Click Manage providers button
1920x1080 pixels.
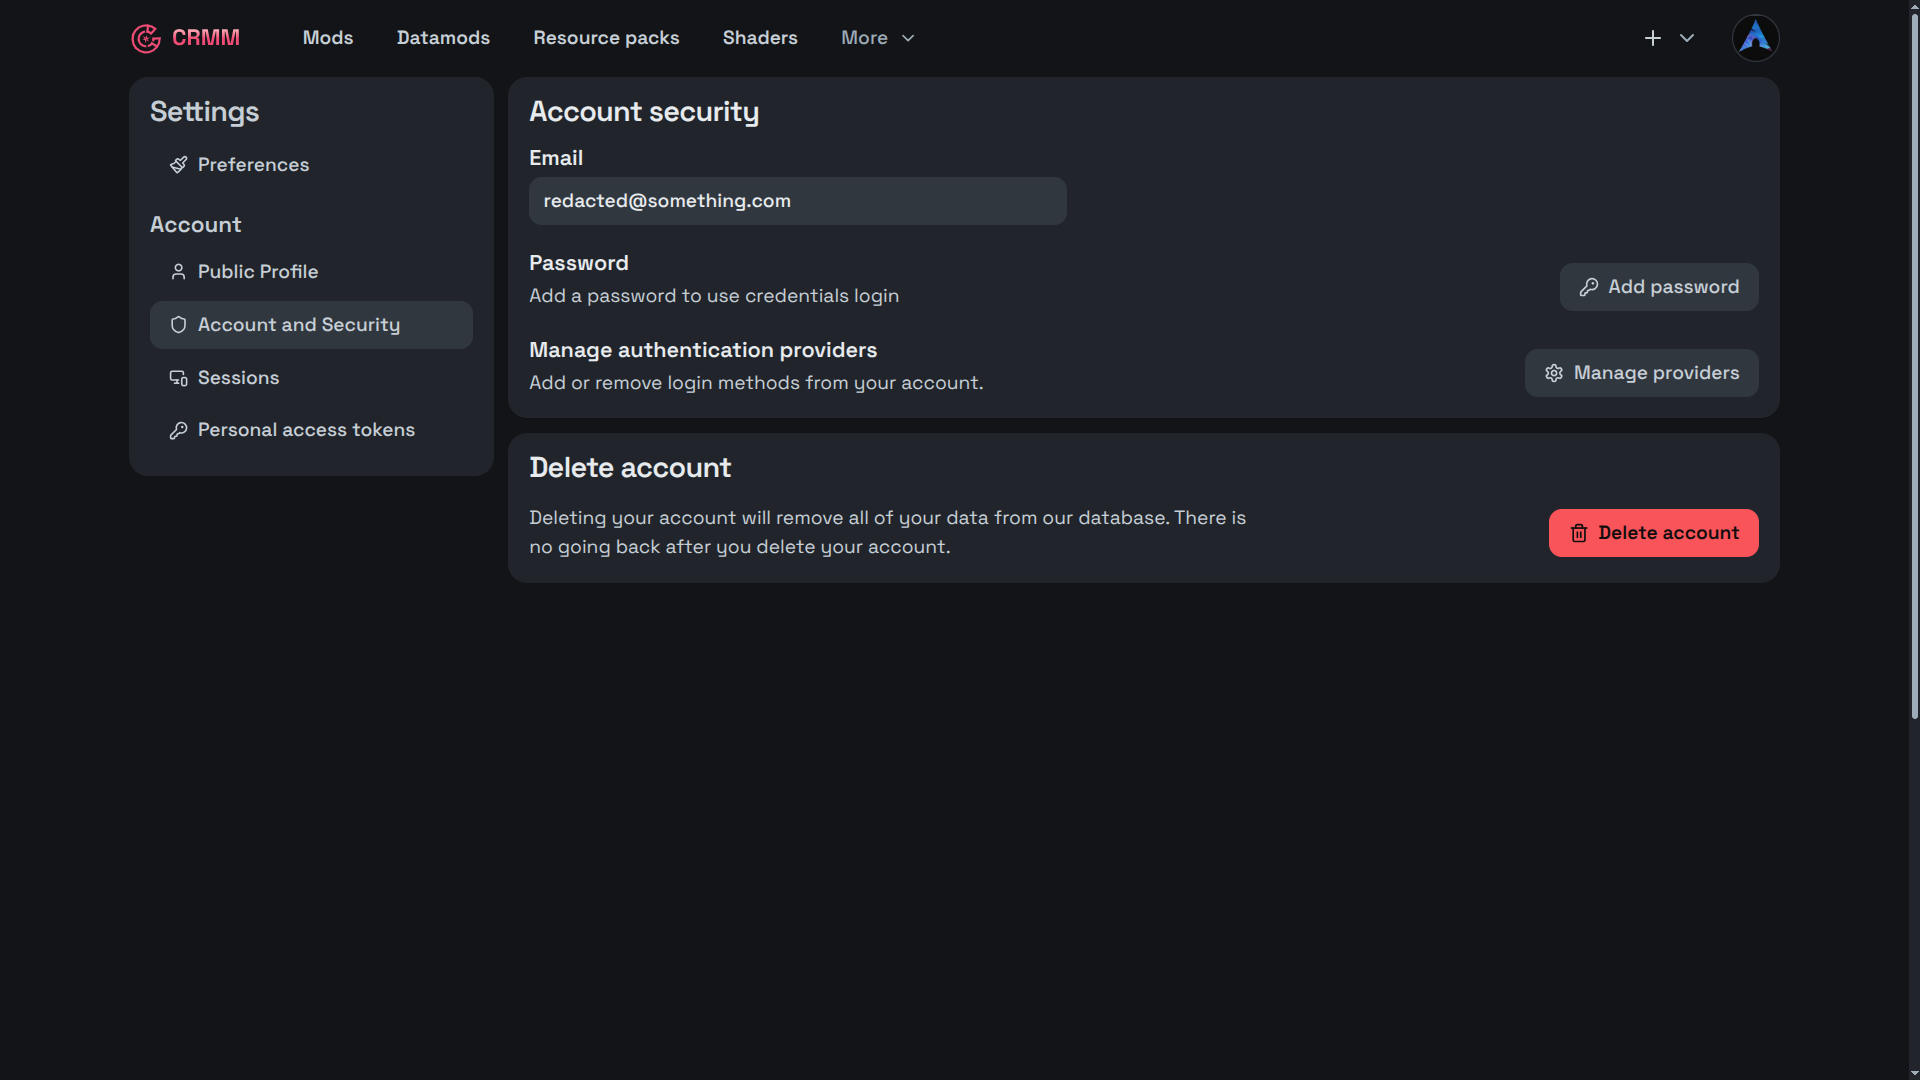pos(1641,373)
